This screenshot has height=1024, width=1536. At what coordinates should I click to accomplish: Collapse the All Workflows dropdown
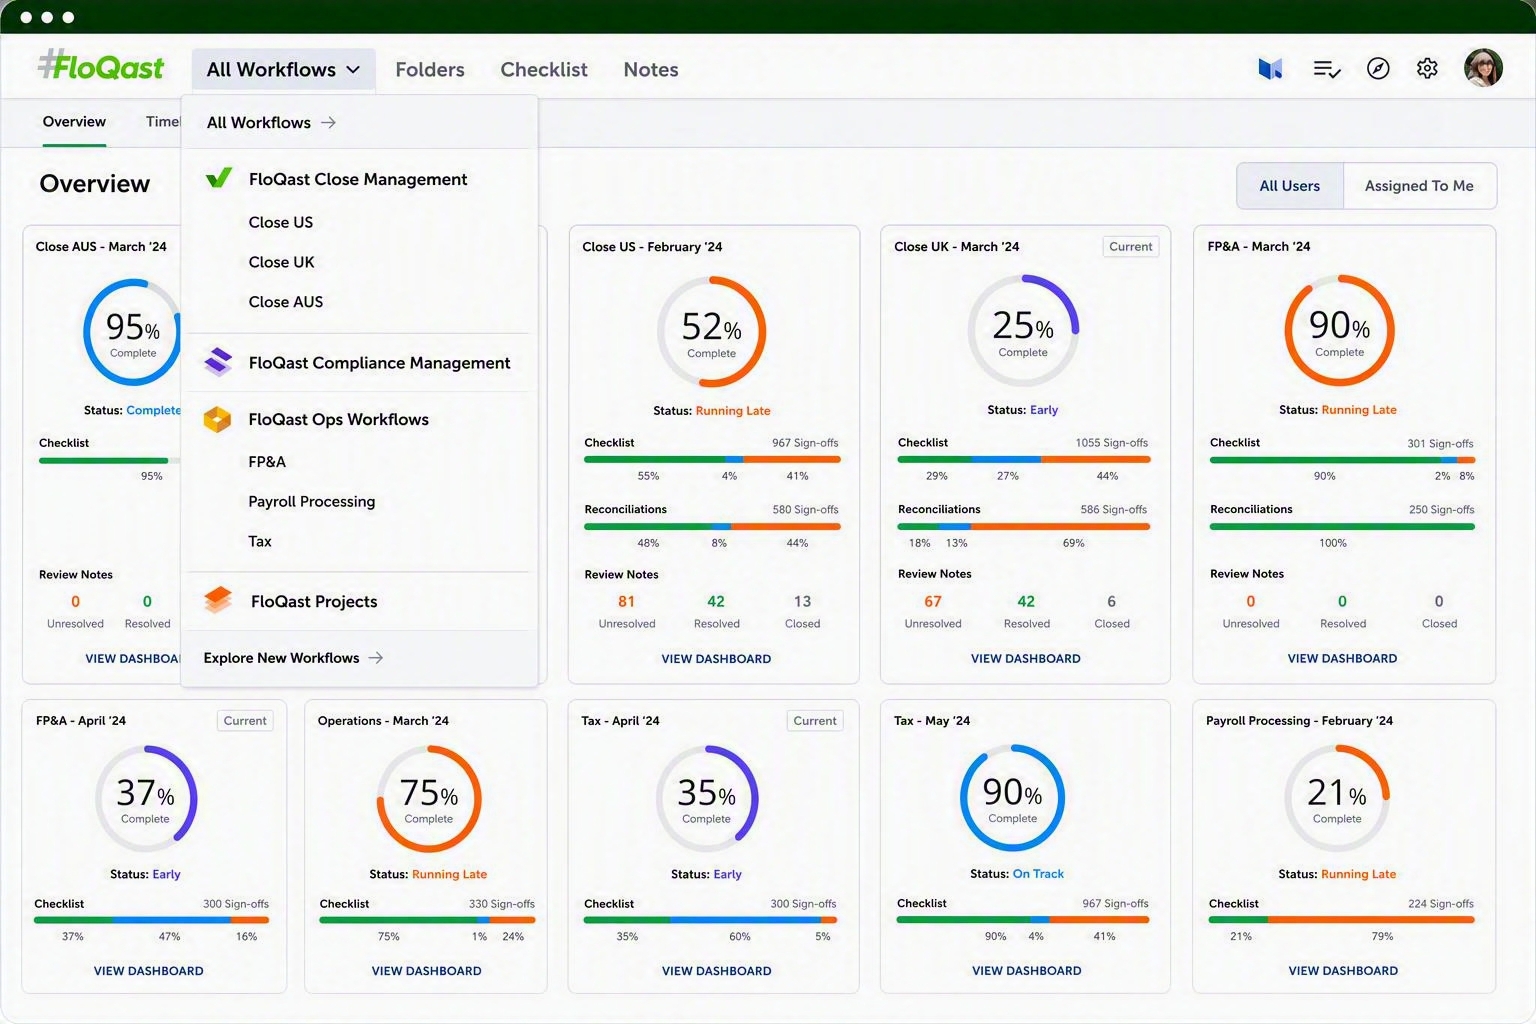pos(284,69)
